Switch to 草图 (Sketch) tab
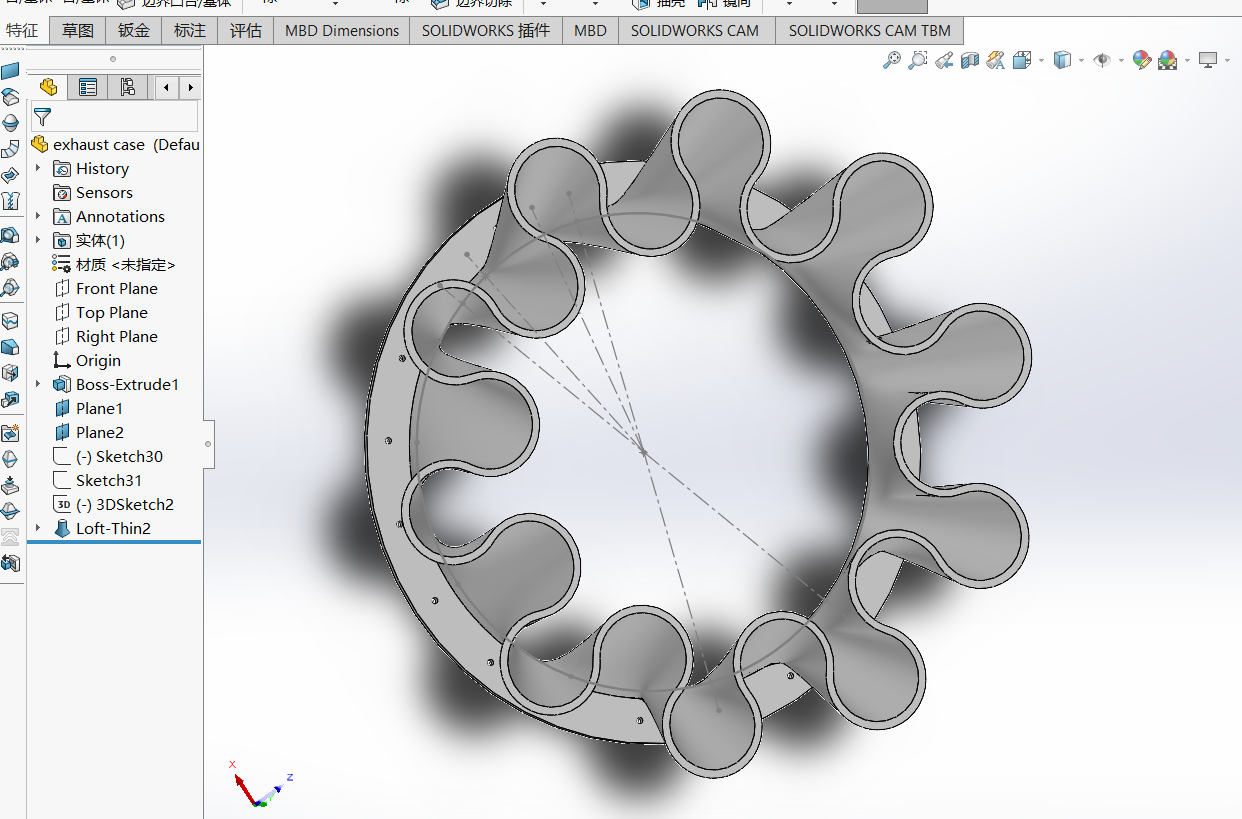 tap(77, 31)
